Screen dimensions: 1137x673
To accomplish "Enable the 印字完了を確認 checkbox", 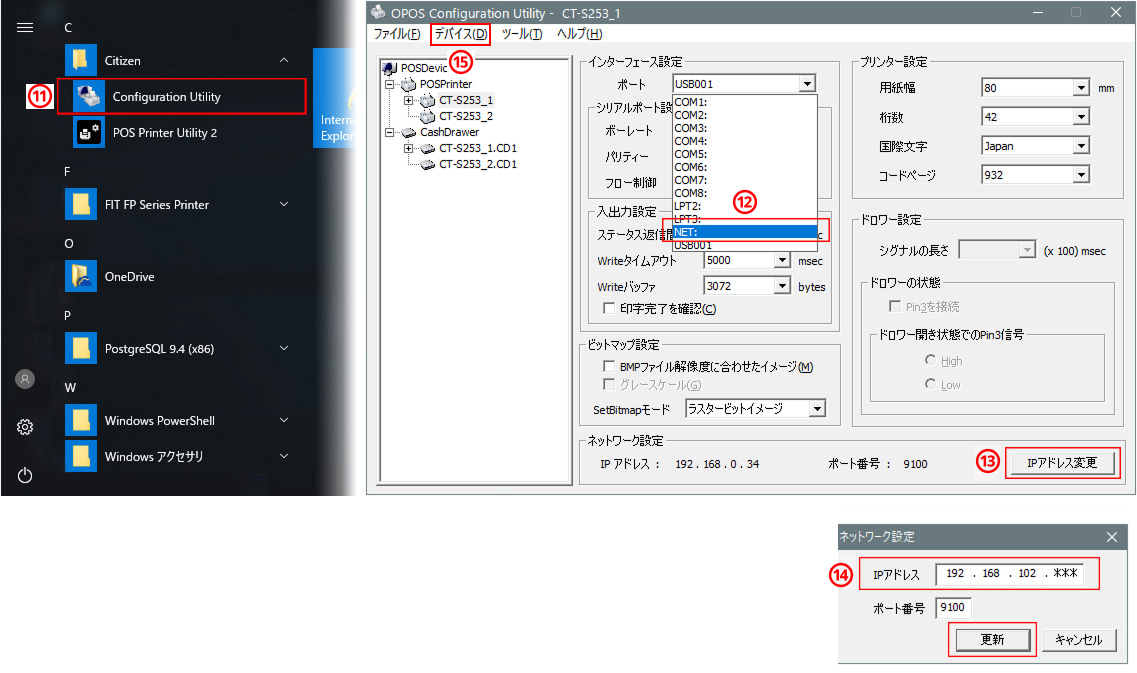I will [x=609, y=309].
